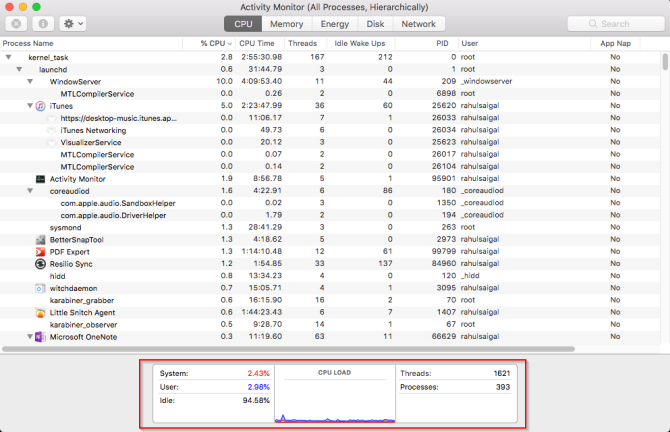Click the CPU LOAD graph
Screen dimensions: 670x432
coord(335,394)
